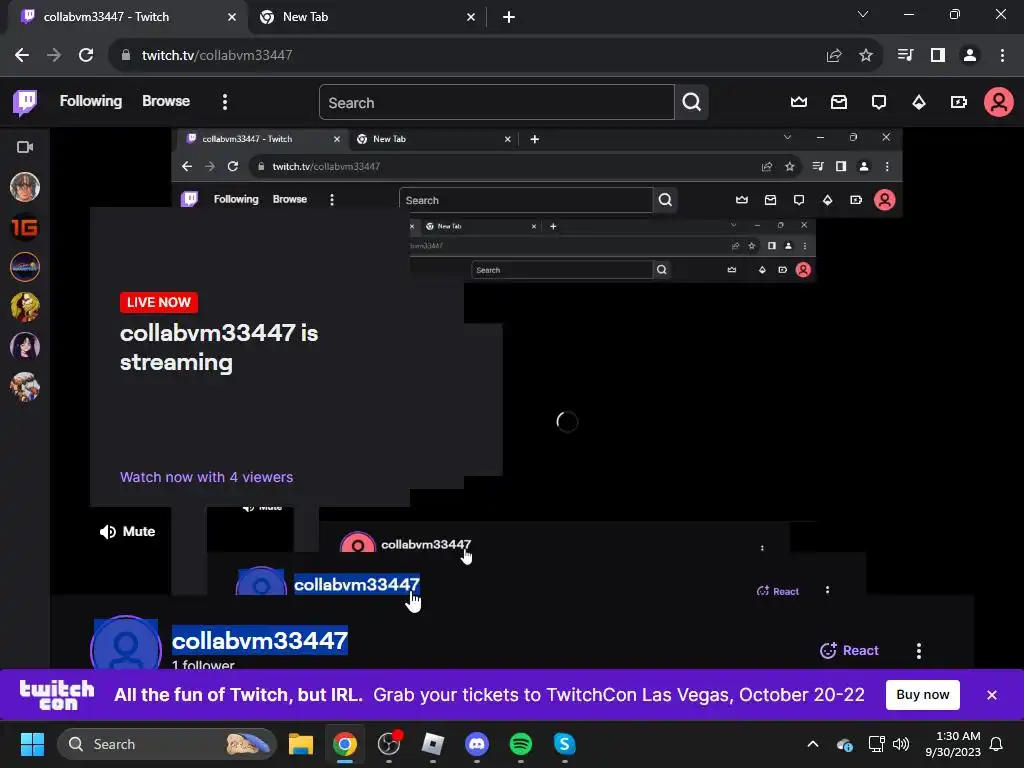The width and height of the screenshot is (1024, 768).
Task: Open the notifications inbox icon
Action: point(839,102)
